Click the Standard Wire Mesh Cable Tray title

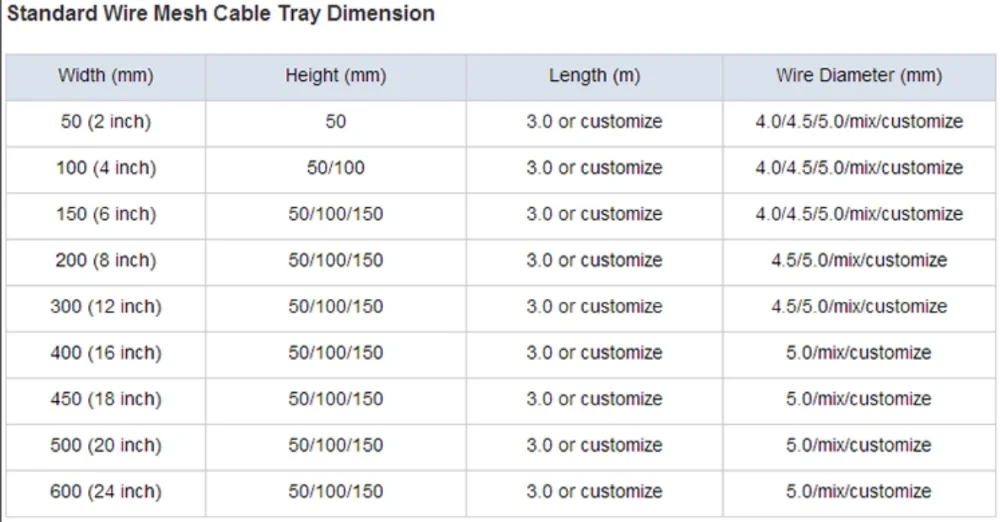click(221, 14)
